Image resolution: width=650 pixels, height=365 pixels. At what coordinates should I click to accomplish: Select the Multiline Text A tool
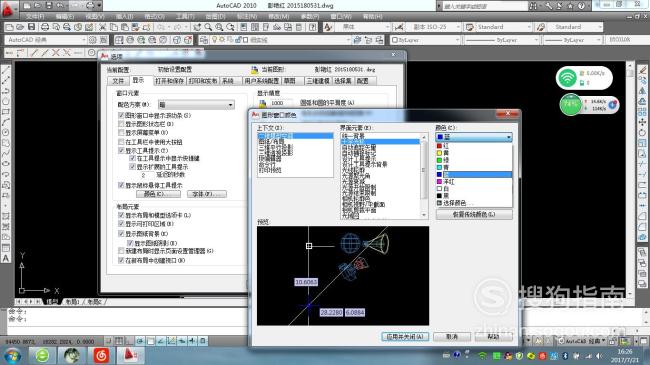pos(6,258)
